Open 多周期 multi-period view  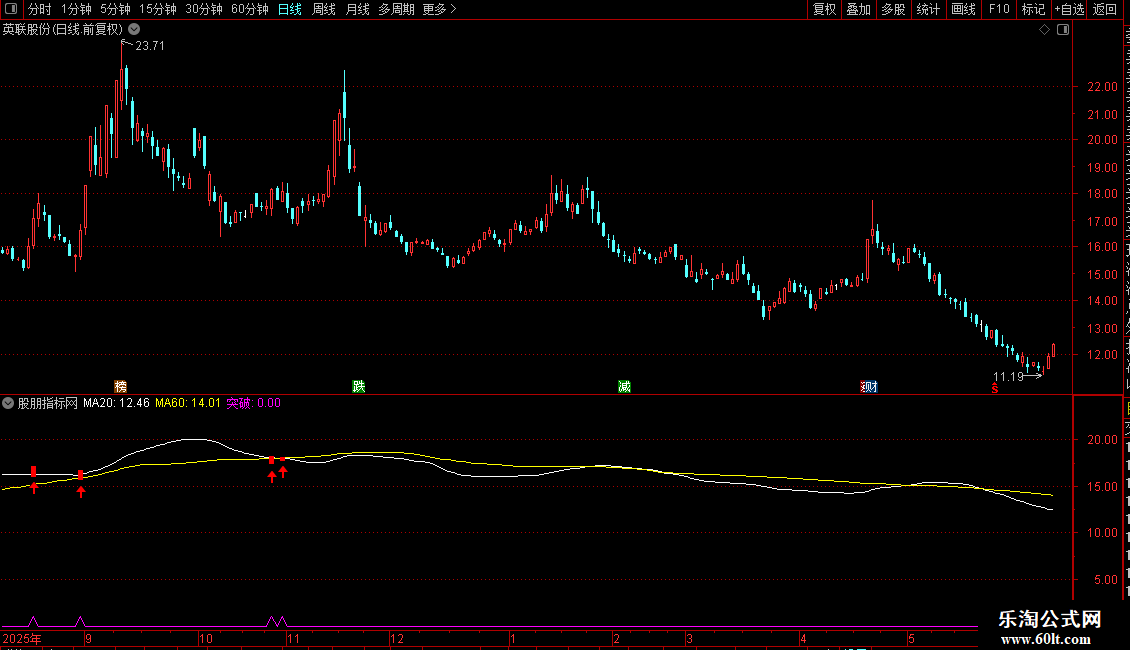pos(396,9)
